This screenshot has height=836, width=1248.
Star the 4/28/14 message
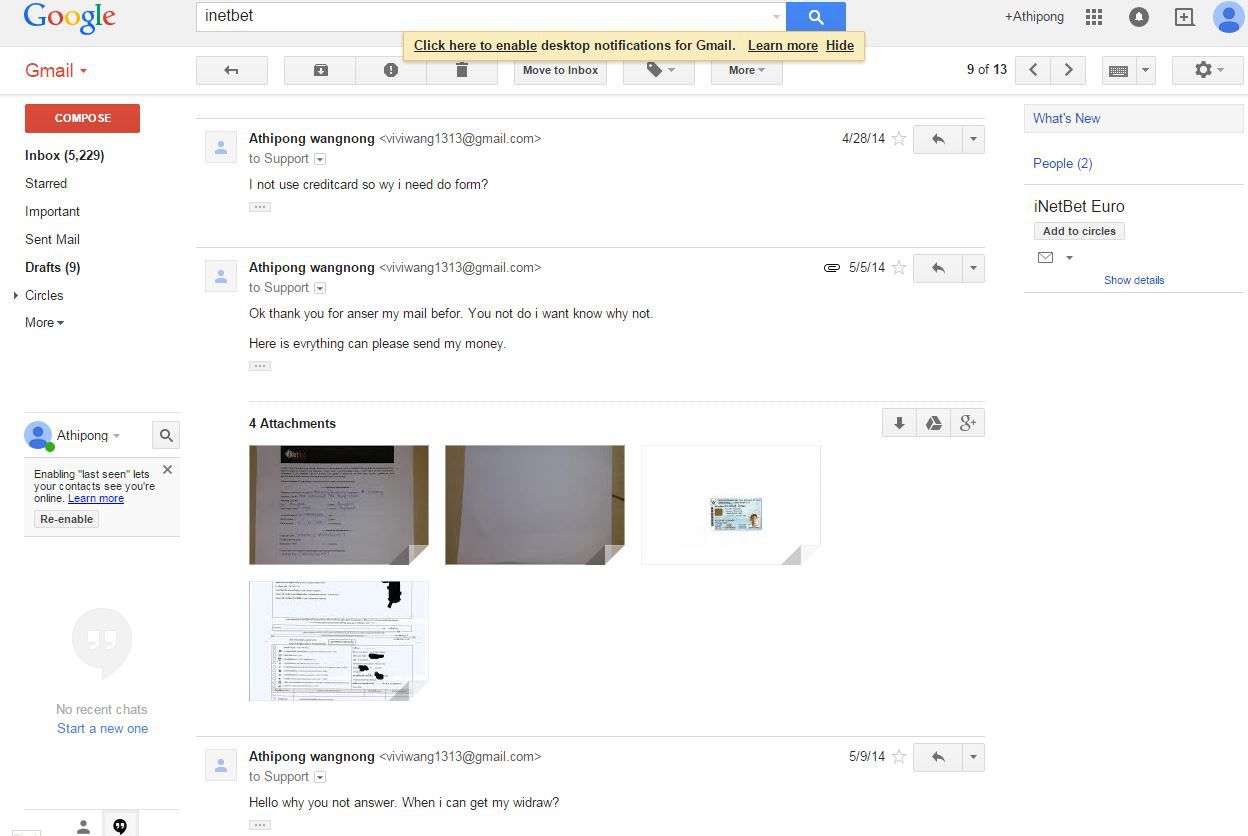(x=899, y=139)
